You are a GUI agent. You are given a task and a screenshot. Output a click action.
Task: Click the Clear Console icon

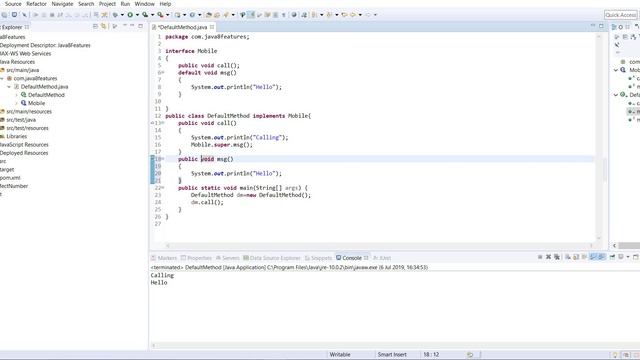pyautogui.click(x=568, y=257)
